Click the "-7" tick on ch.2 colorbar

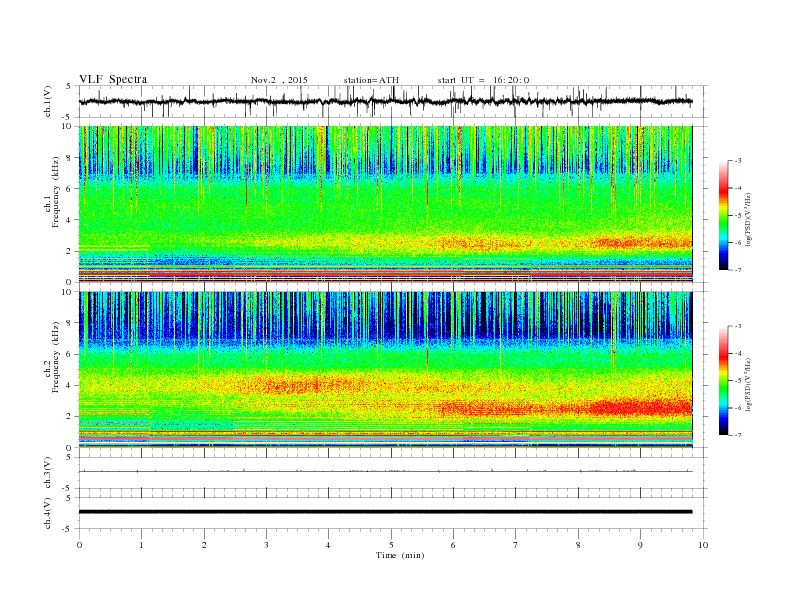[x=738, y=435]
